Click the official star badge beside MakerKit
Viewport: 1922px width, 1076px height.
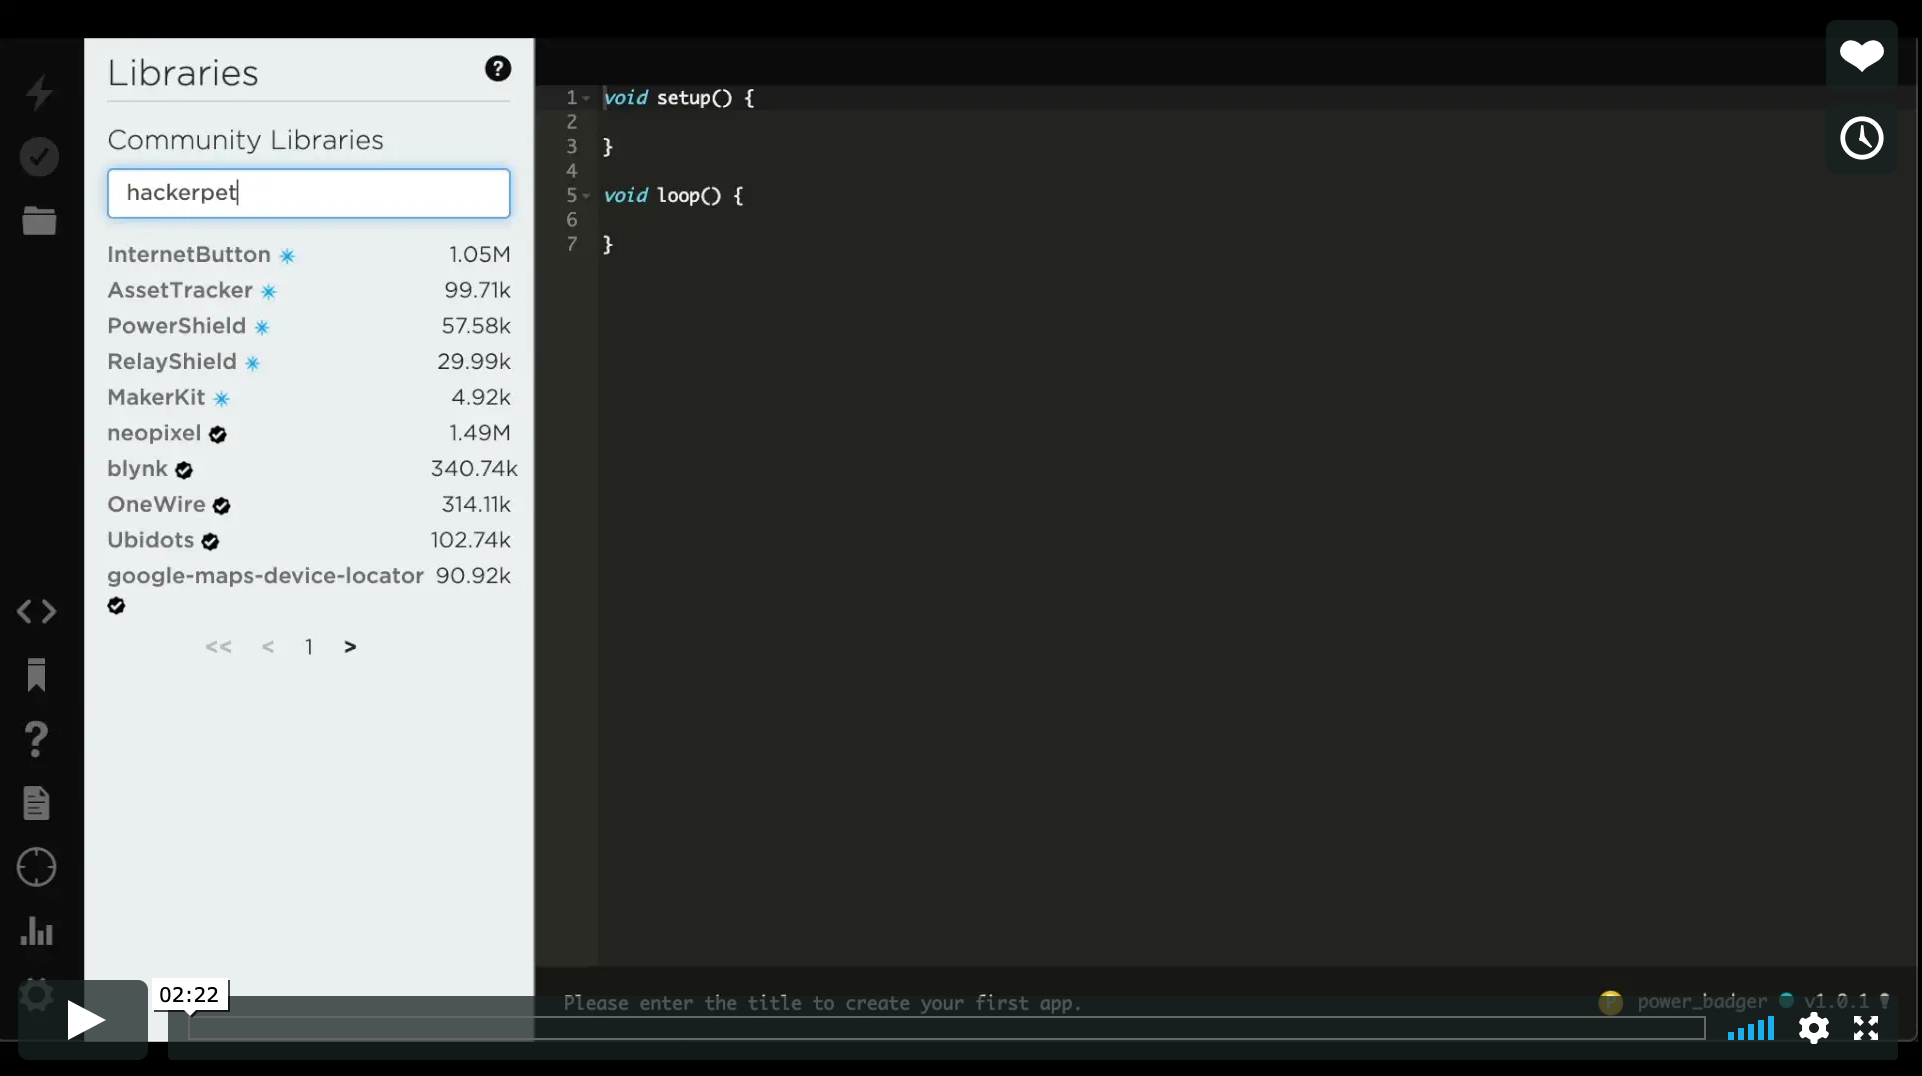coord(222,399)
